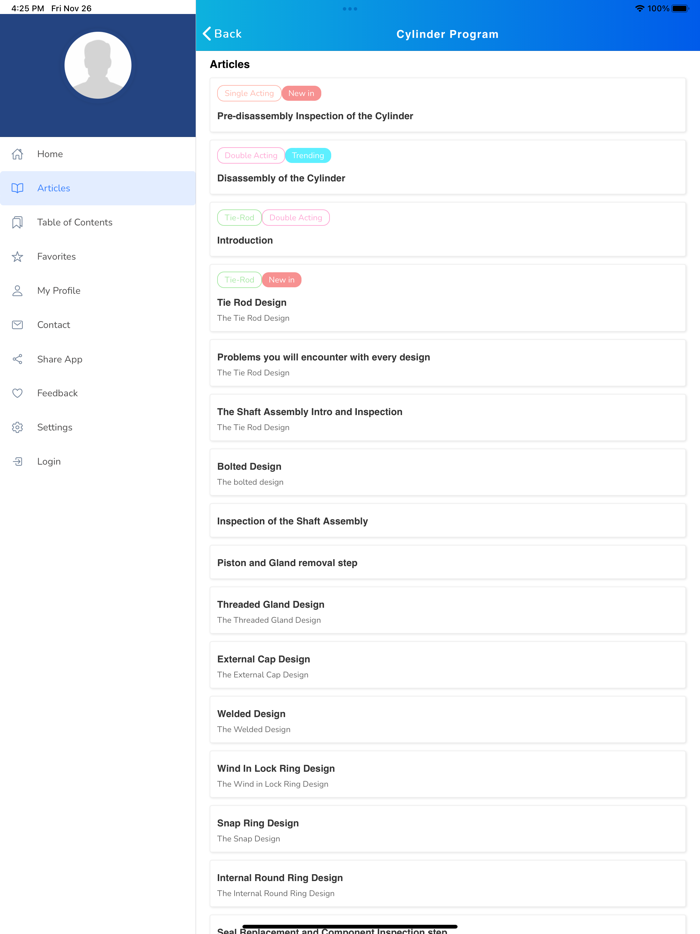Image resolution: width=700 pixels, height=934 pixels.
Task: Open the Pre-disassembly Inspection of the Cylinder article
Action: pos(315,116)
